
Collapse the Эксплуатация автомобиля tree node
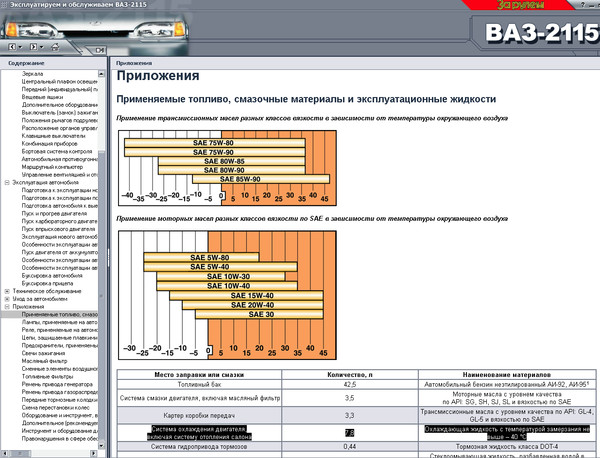6,183
